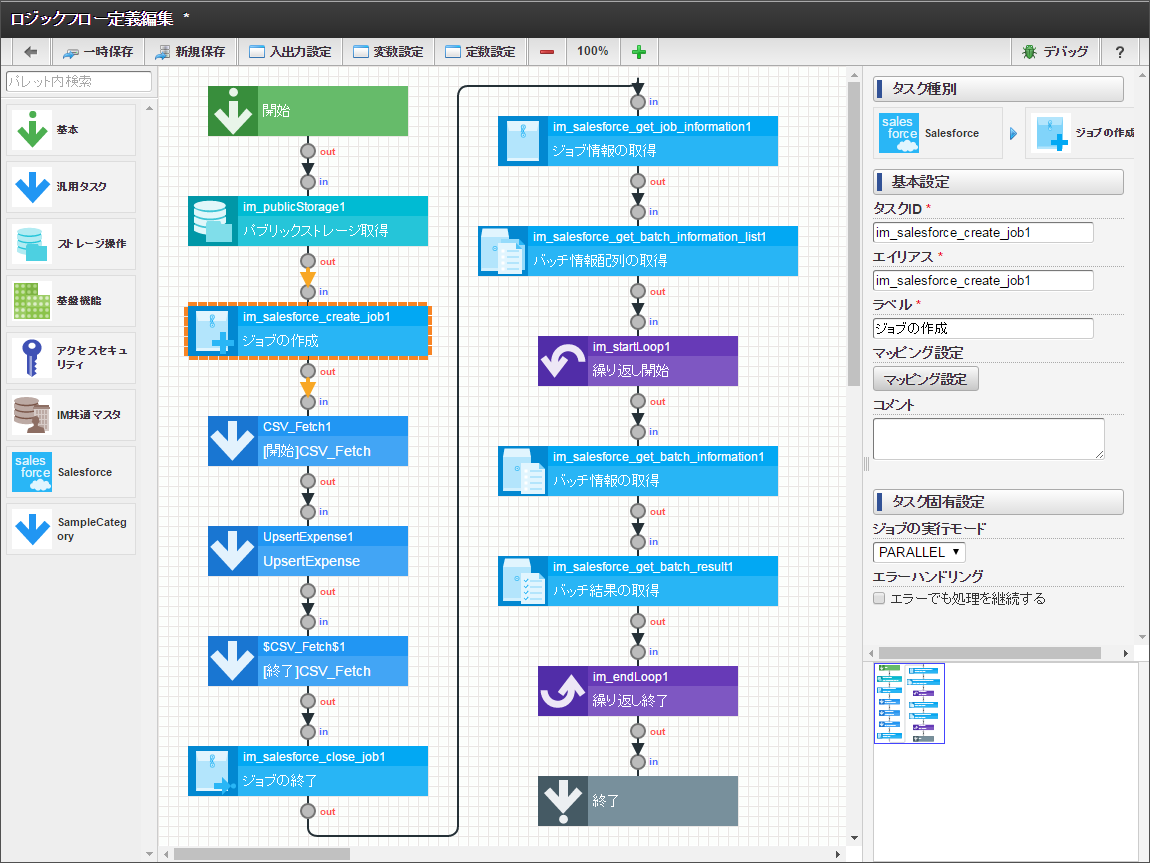Click the red minus zoom-out icon
Screen dimensions: 1150x863
(546, 52)
